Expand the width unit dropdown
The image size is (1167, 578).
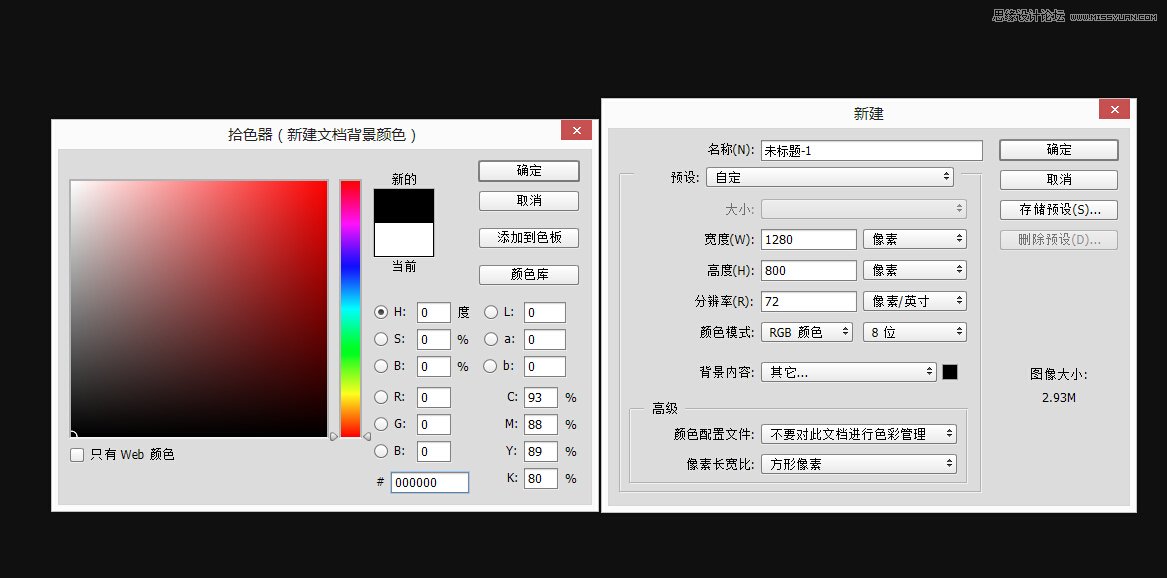click(x=914, y=239)
